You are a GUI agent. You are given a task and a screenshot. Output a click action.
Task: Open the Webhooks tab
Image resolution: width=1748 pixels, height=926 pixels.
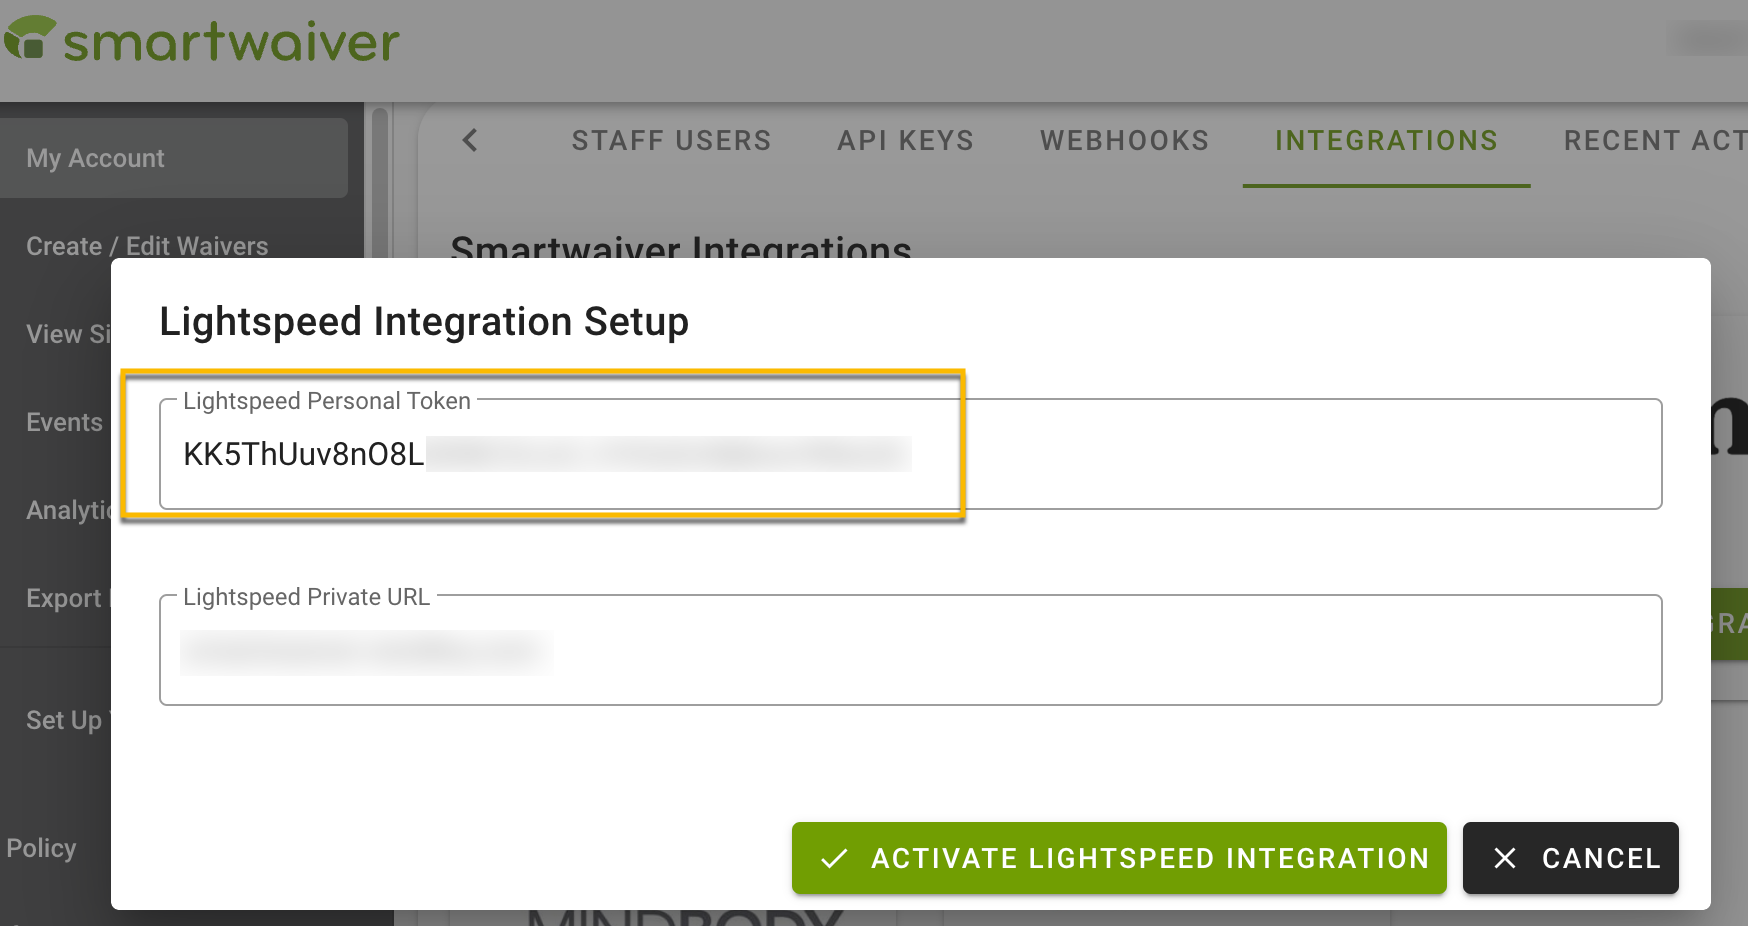coord(1124,140)
